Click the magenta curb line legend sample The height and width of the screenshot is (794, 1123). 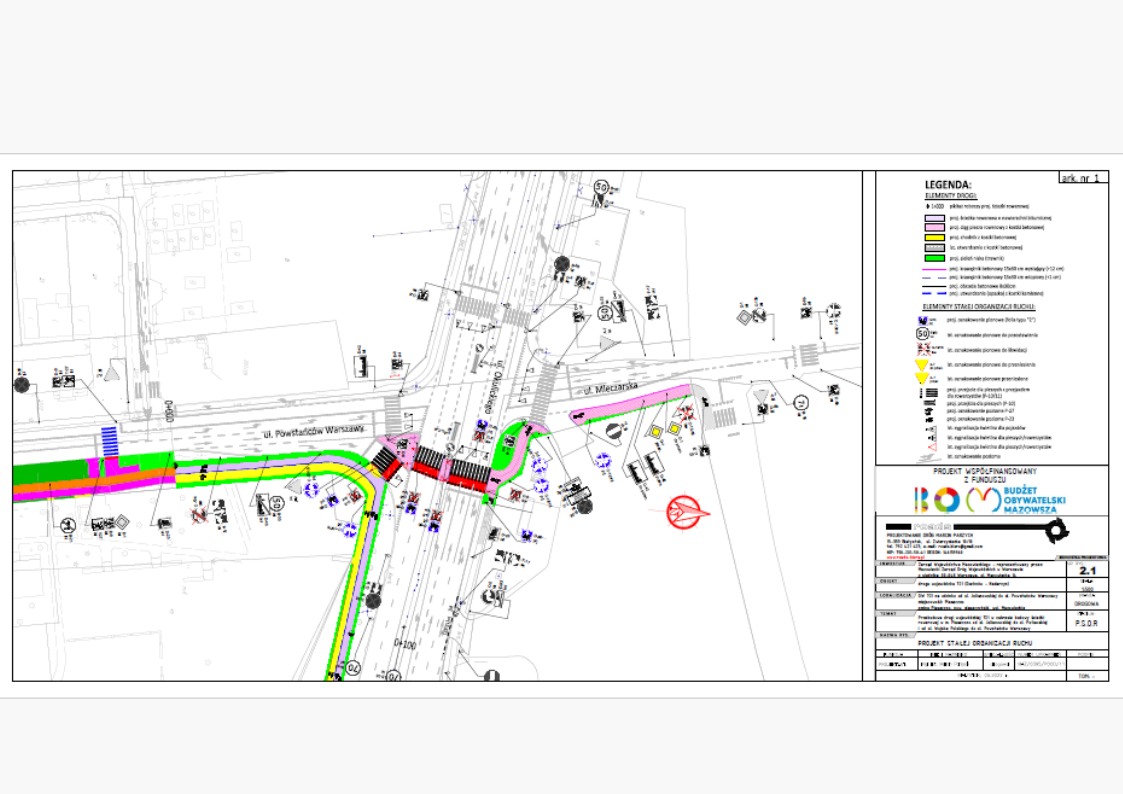tap(935, 269)
